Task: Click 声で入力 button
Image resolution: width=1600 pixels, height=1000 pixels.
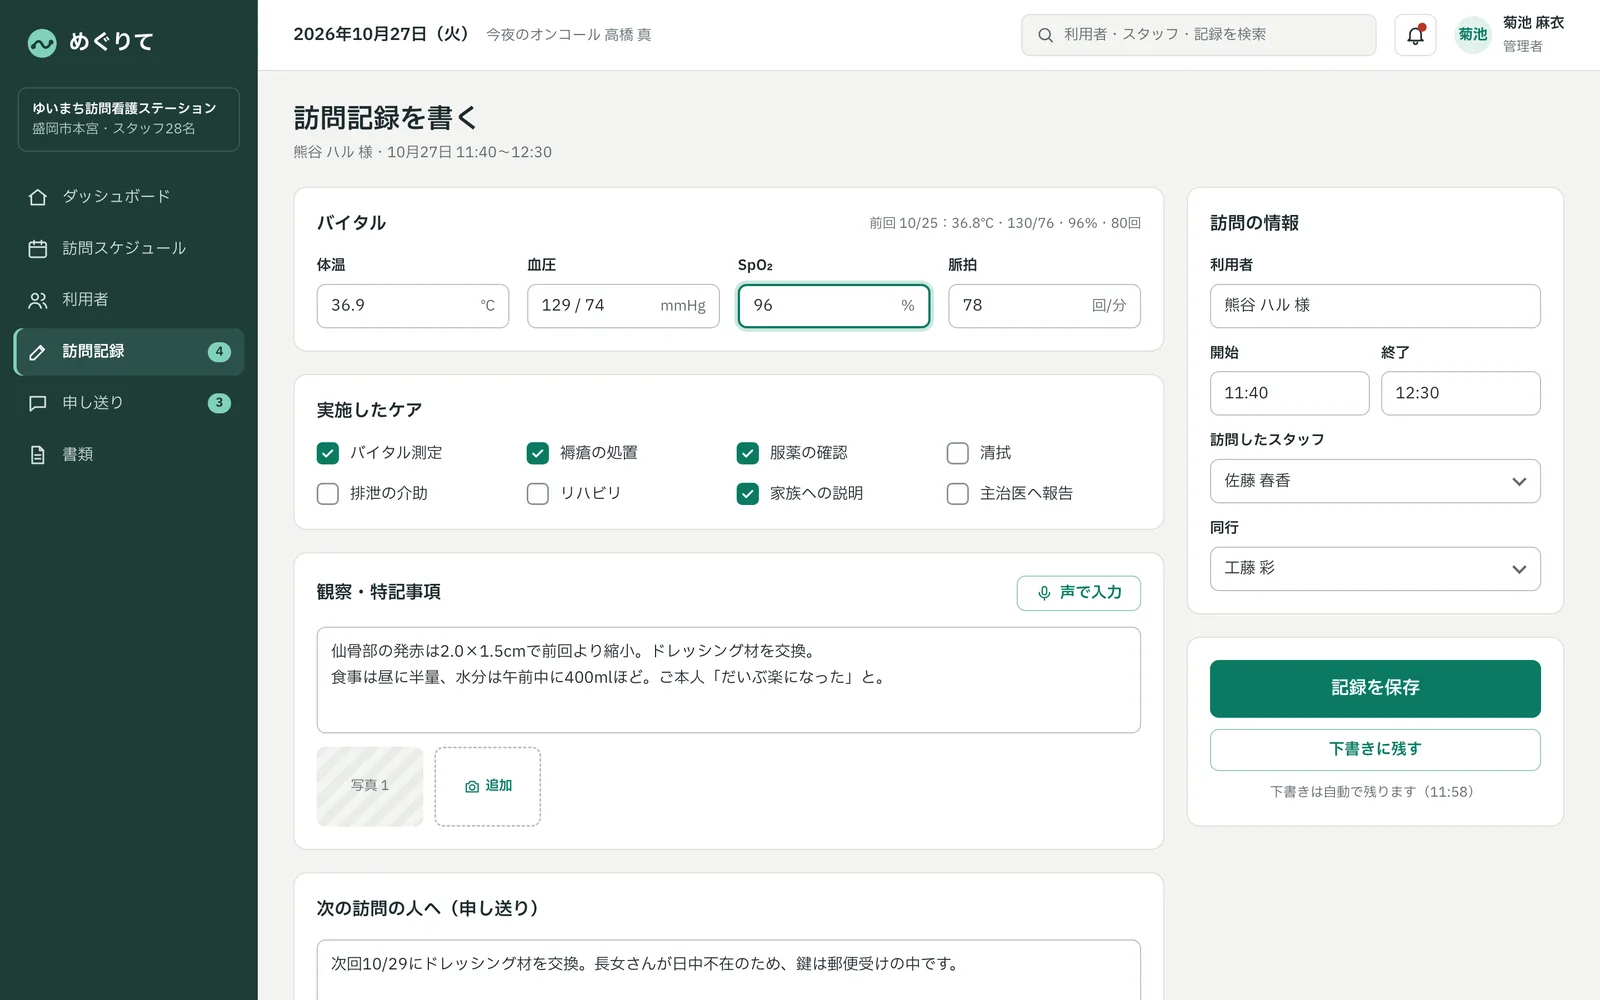Action: [1079, 593]
